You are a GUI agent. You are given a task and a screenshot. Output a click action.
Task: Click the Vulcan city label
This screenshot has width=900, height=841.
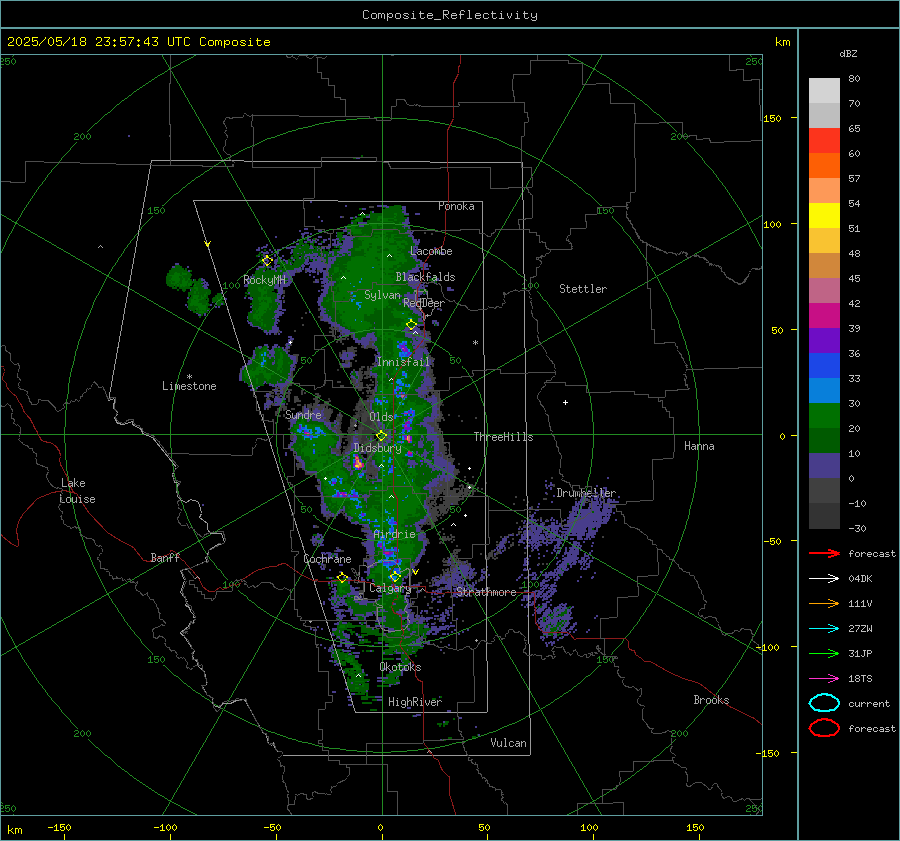(509, 743)
